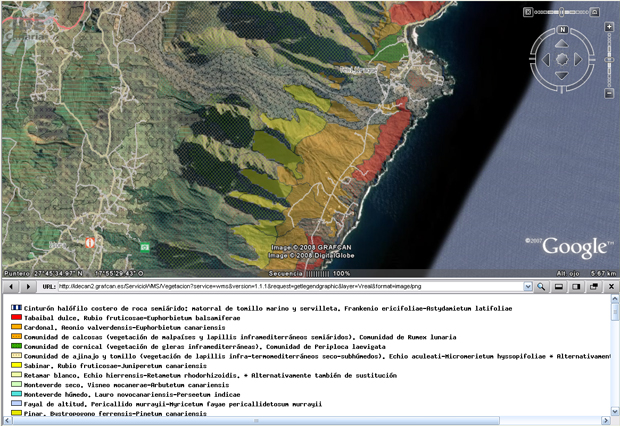This screenshot has width=620, height=426.
Task: Click the orange placemark icon on map
Action: point(90,242)
